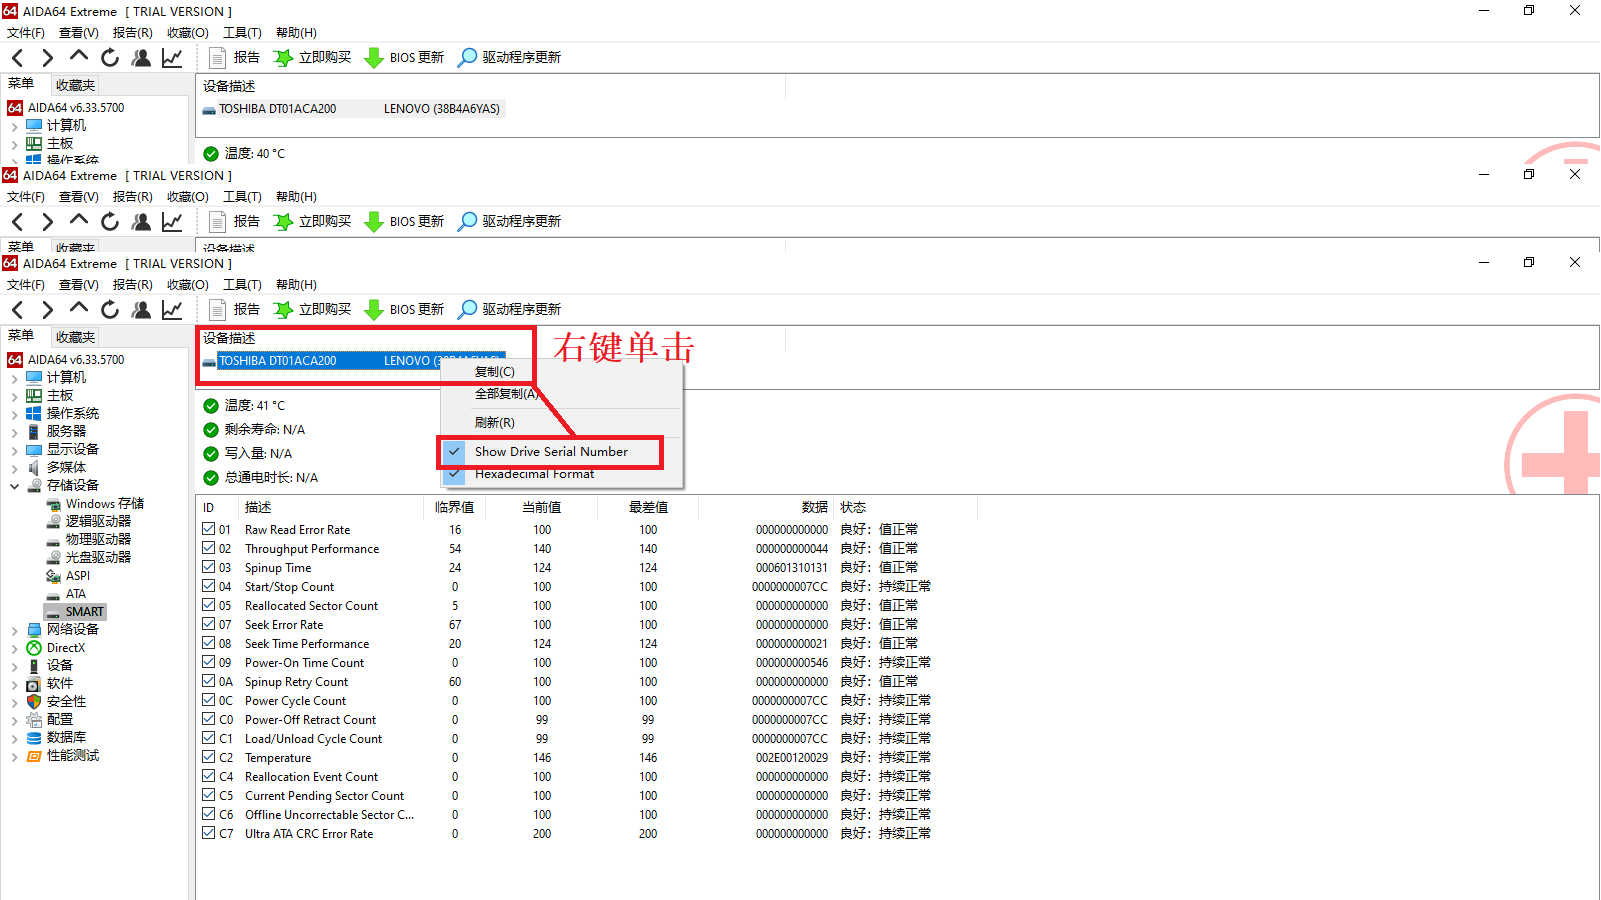Click the SMART drive icon under 存储设备

coord(53,612)
